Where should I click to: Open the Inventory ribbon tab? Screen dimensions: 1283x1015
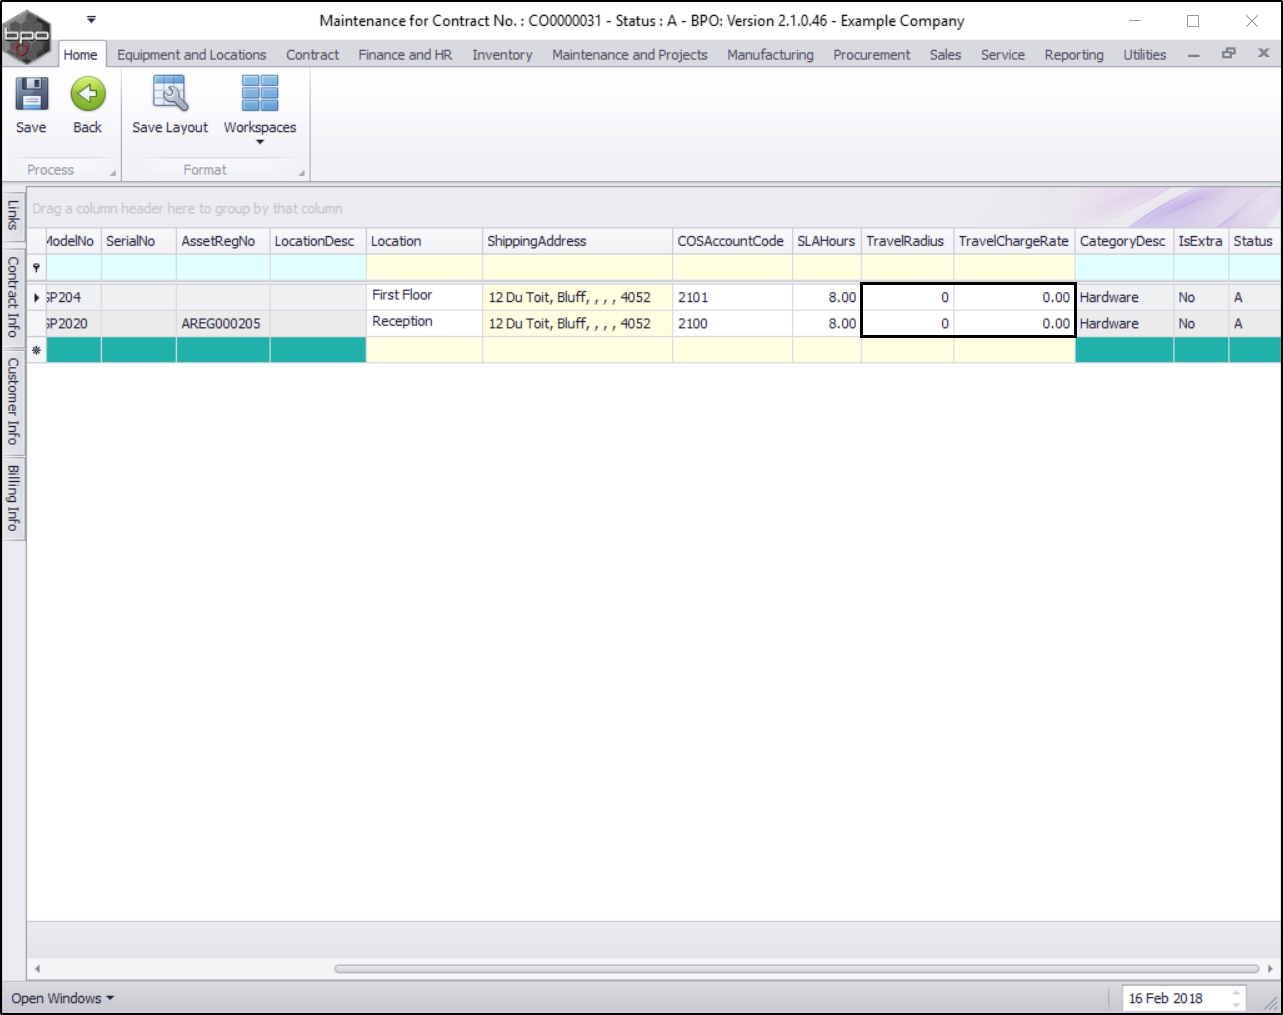[502, 55]
